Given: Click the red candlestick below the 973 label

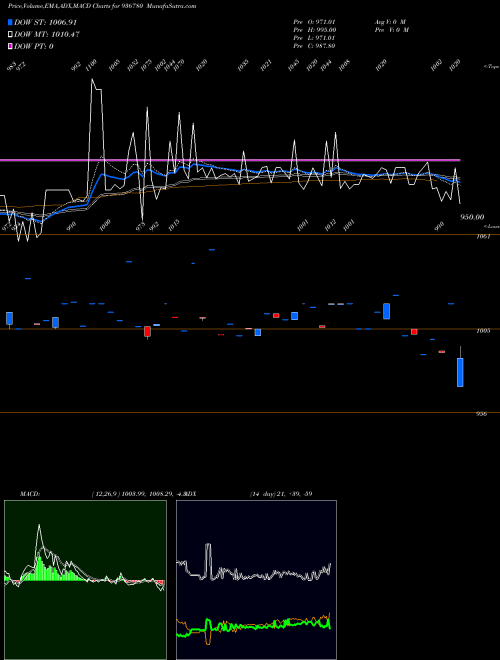Looking at the screenshot, I should [147, 332].
